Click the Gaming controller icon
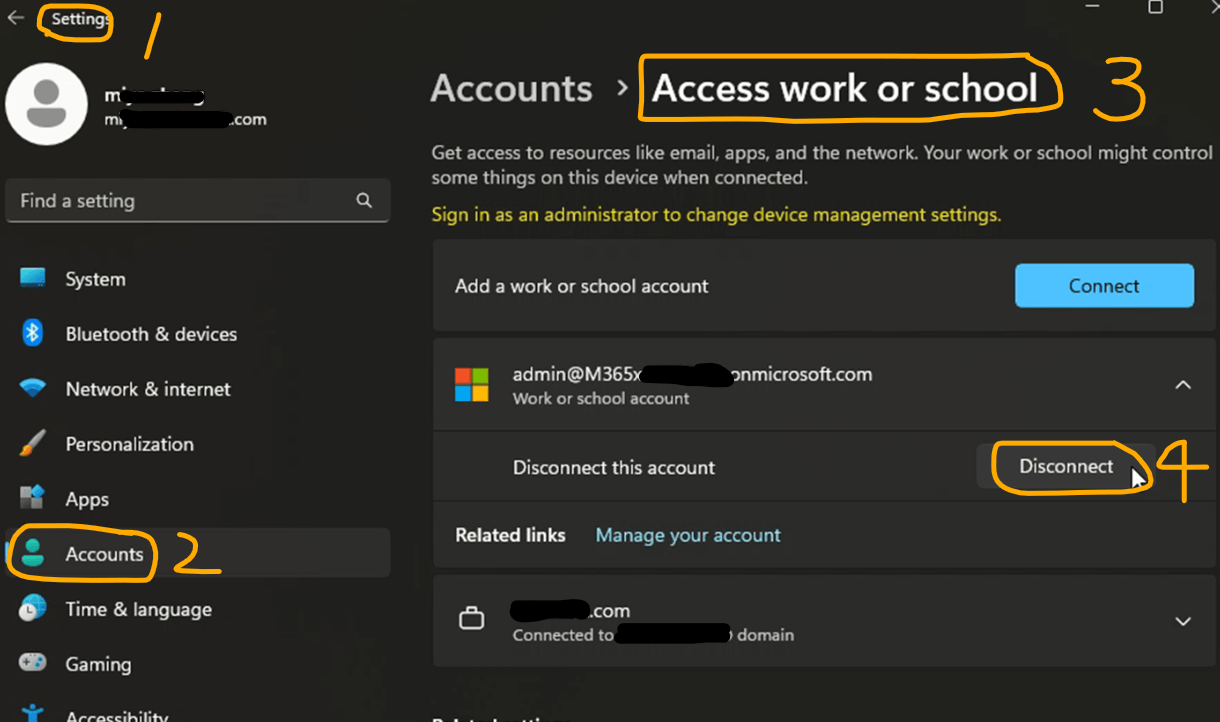Screen dimensions: 1220x722 pyautogui.click(x=33, y=663)
